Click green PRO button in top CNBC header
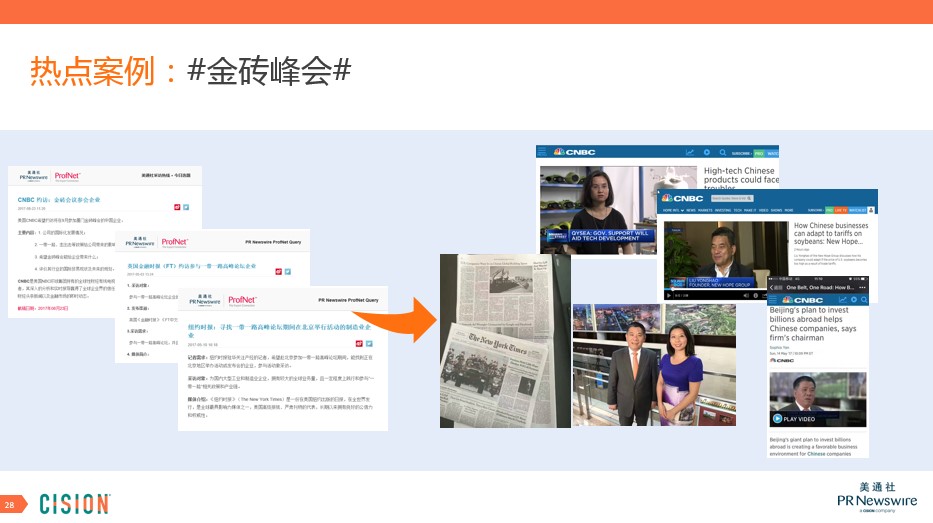The height and width of the screenshot is (523, 933). click(759, 154)
